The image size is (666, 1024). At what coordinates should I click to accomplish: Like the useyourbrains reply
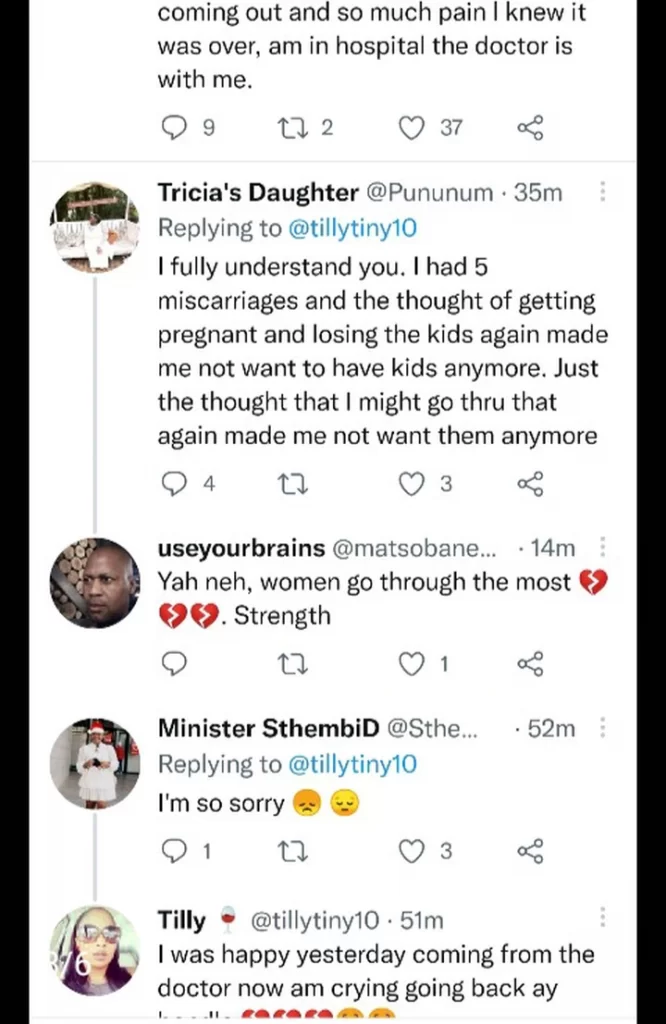click(411, 663)
